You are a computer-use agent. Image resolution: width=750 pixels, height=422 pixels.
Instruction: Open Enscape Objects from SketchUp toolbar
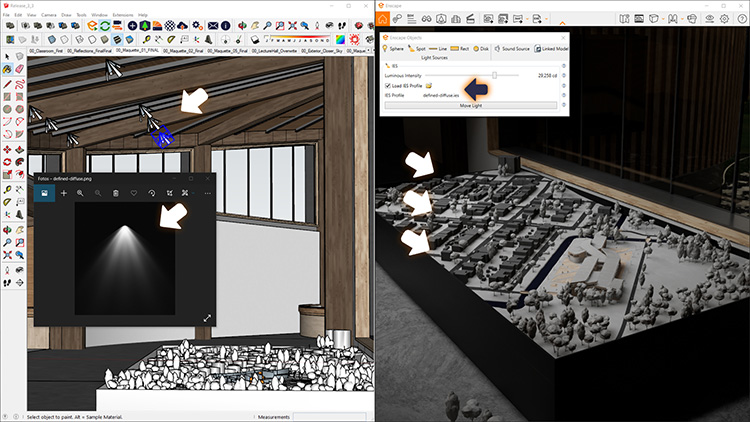(132, 25)
